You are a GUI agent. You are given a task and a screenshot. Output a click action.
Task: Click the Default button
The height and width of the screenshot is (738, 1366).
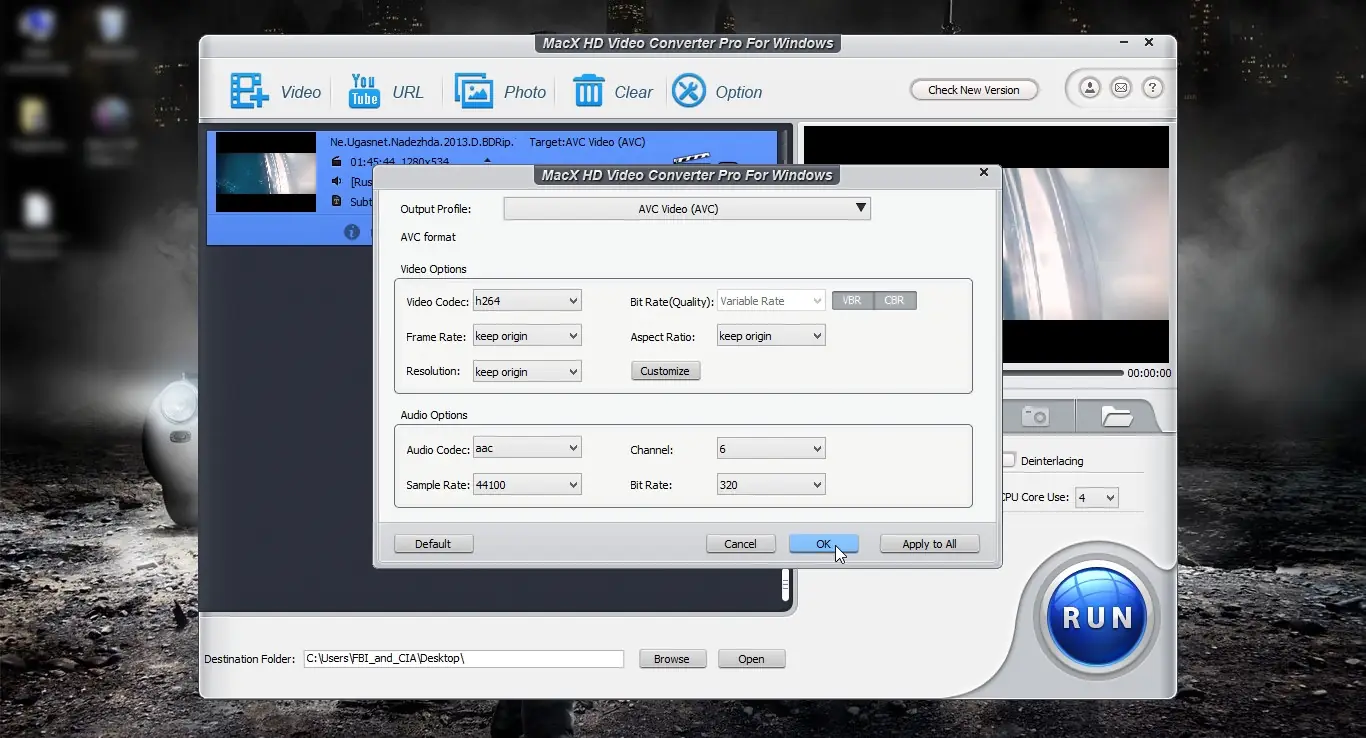click(433, 544)
